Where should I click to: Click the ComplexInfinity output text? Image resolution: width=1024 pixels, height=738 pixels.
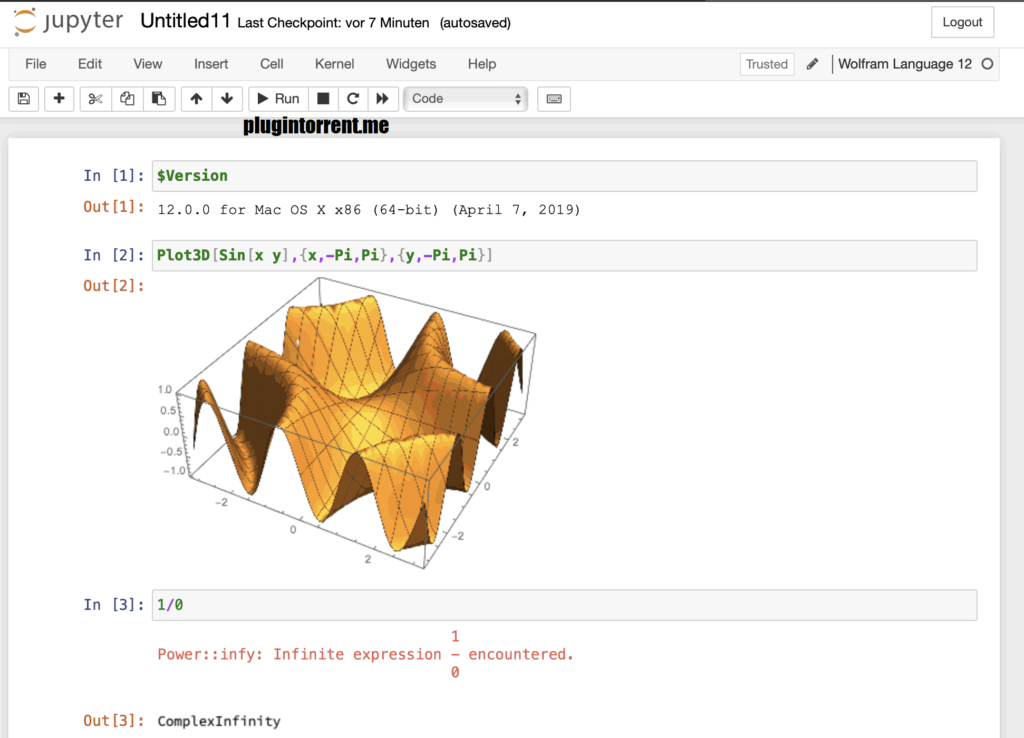[x=219, y=721]
